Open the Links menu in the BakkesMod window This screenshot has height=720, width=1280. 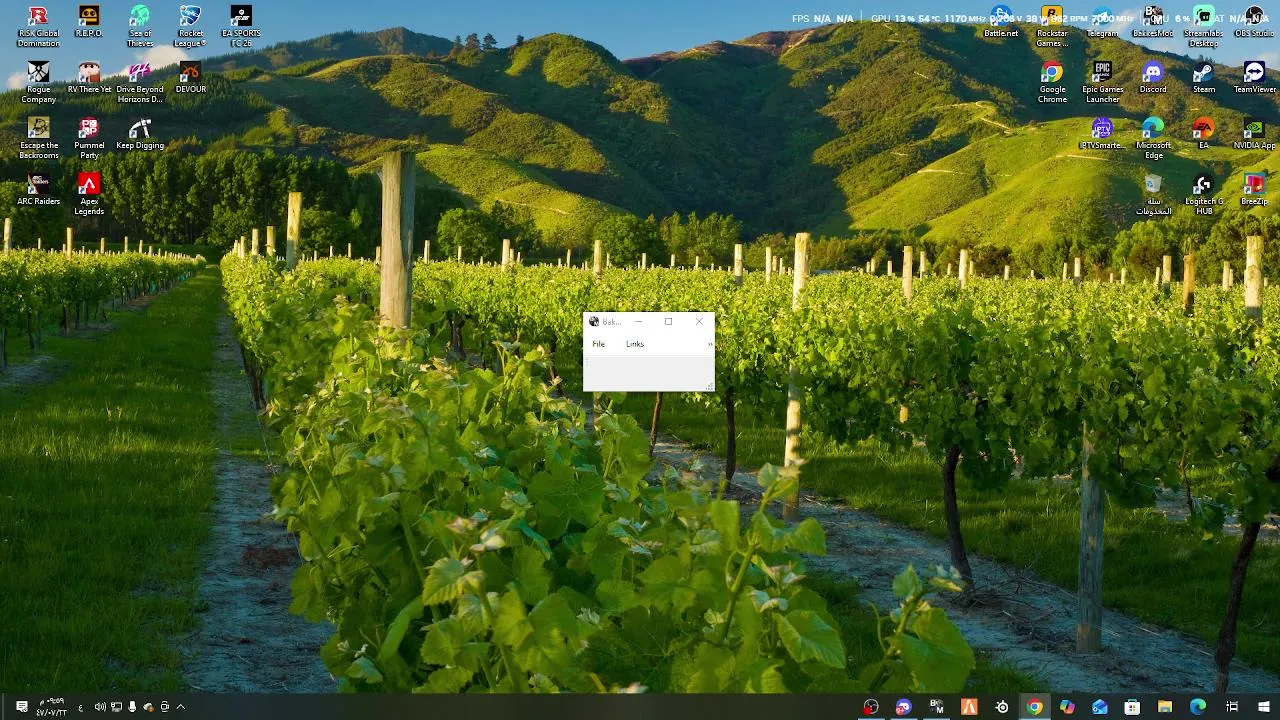(x=635, y=344)
